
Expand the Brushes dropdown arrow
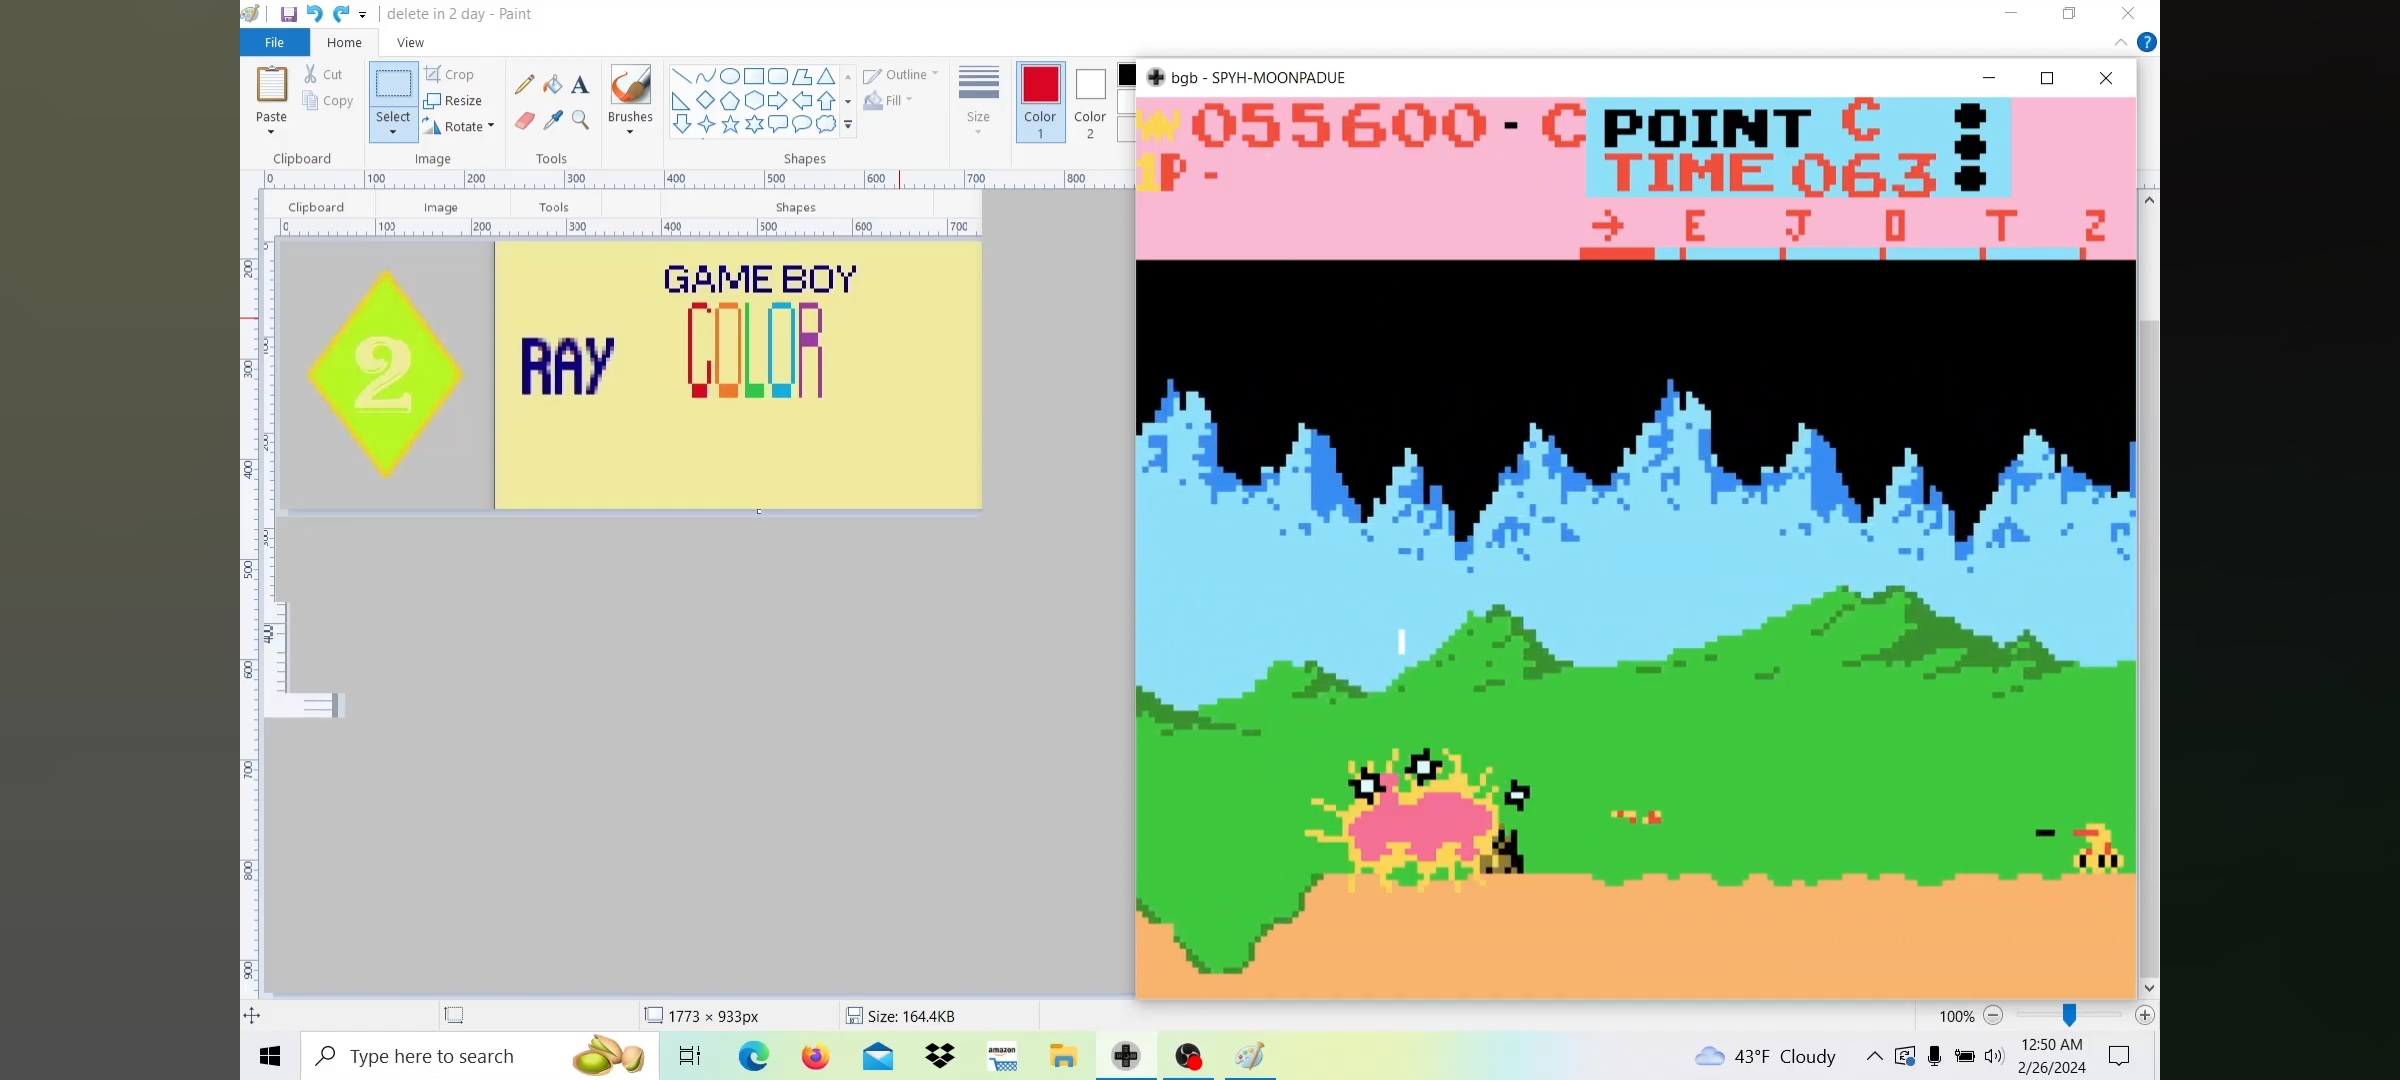tap(630, 132)
